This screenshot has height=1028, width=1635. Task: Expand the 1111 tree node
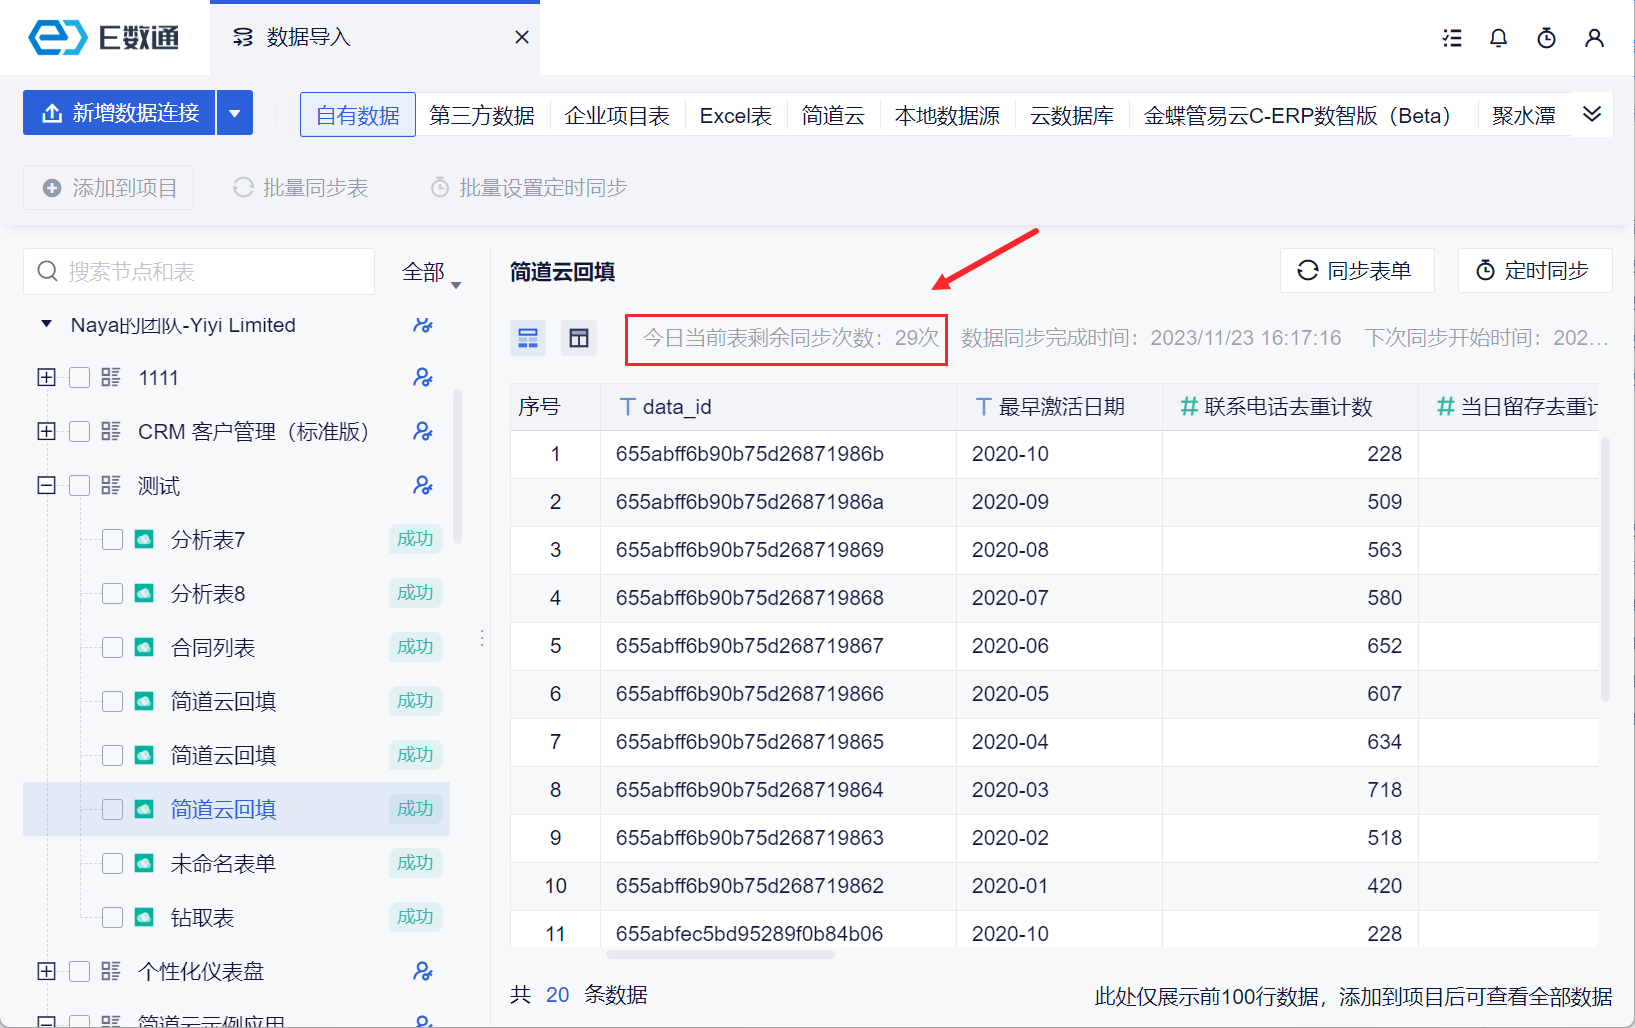coord(46,377)
